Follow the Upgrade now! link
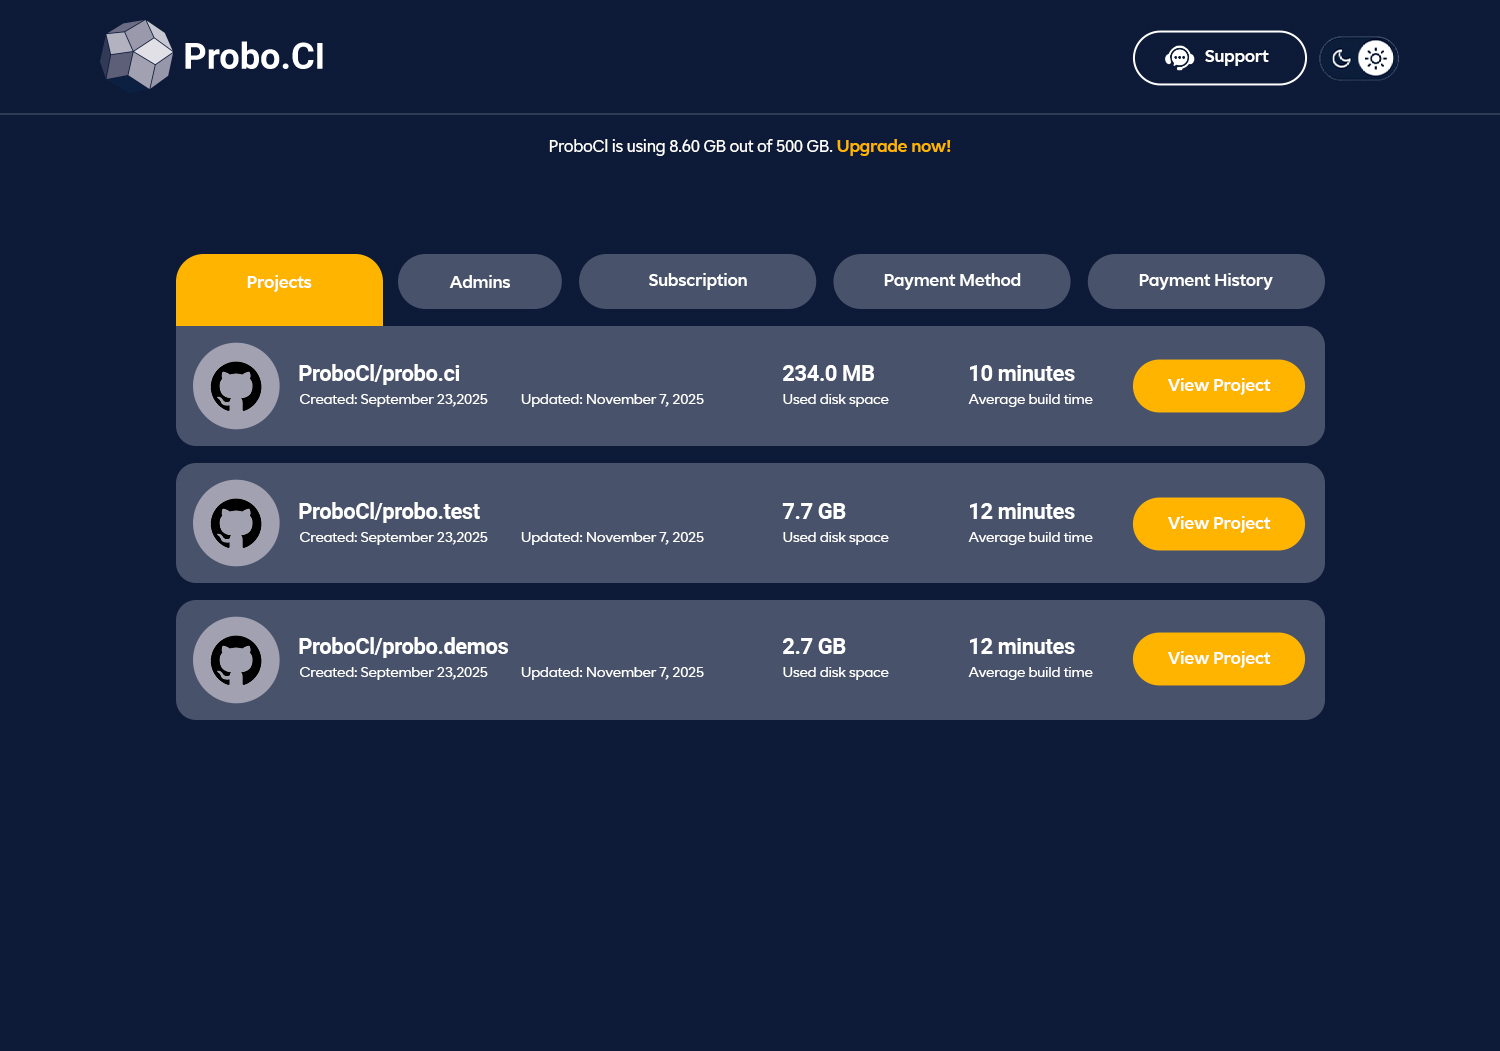The image size is (1500, 1051). coord(894,146)
